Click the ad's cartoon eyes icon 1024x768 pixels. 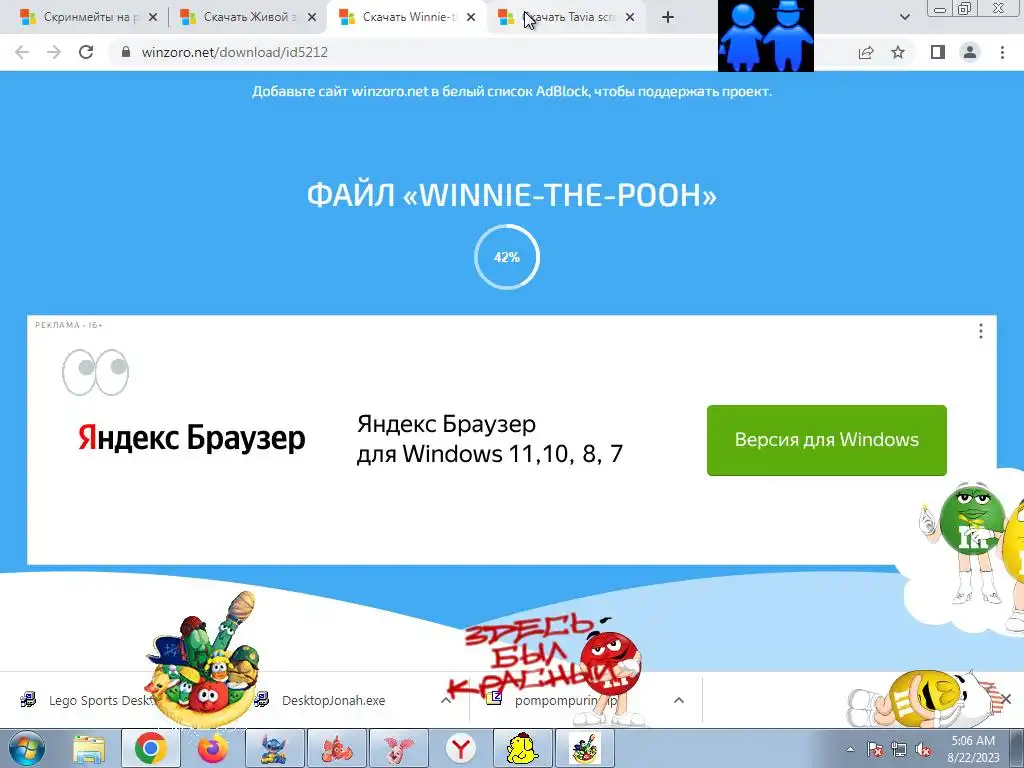pos(95,372)
